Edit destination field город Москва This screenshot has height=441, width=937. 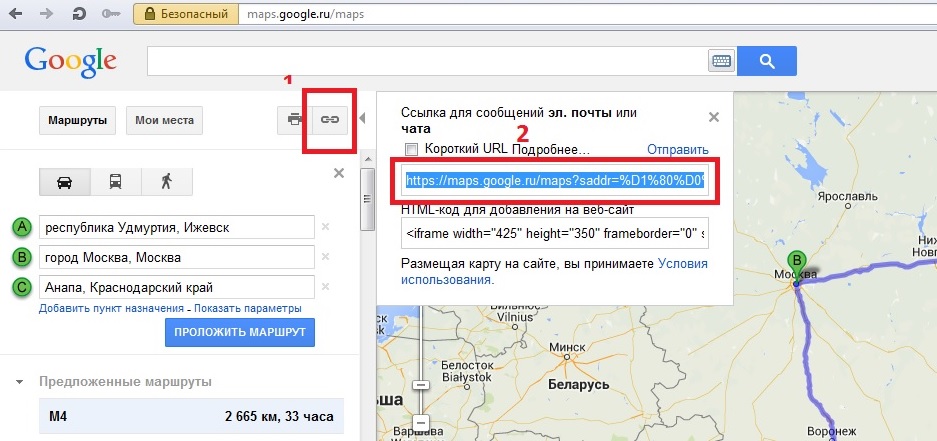(177, 258)
